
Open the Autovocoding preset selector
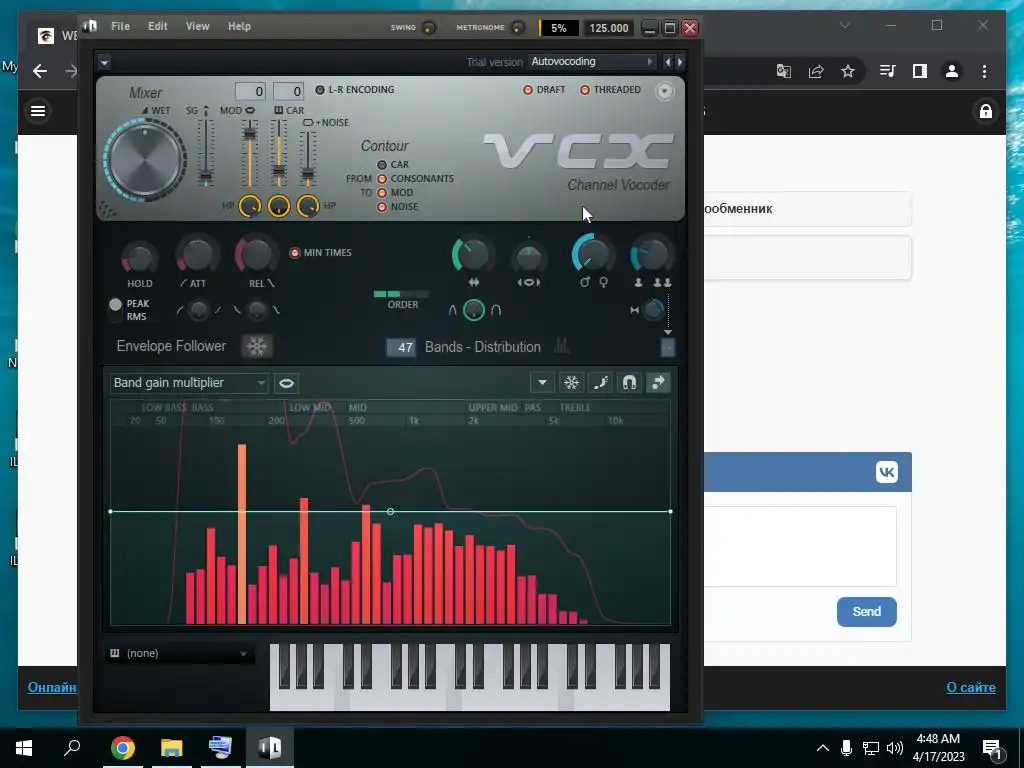coord(592,61)
